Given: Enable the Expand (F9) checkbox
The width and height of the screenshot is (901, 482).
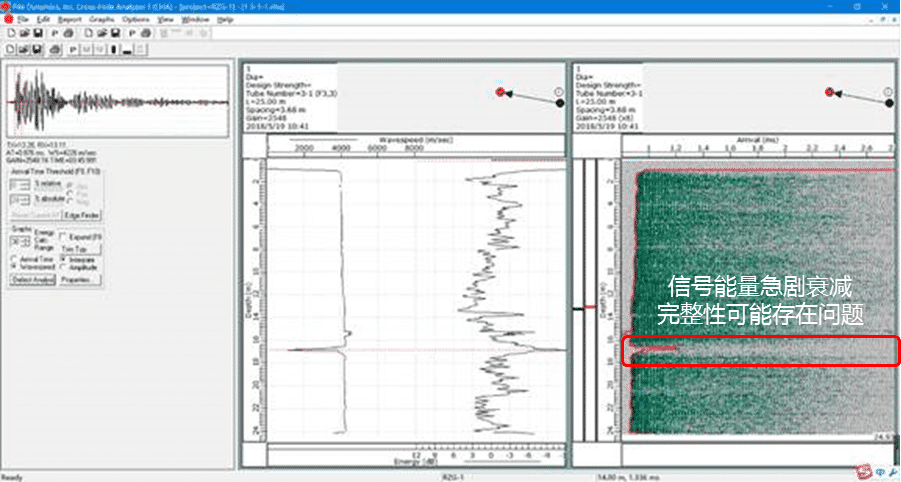Looking at the screenshot, I should [62, 237].
